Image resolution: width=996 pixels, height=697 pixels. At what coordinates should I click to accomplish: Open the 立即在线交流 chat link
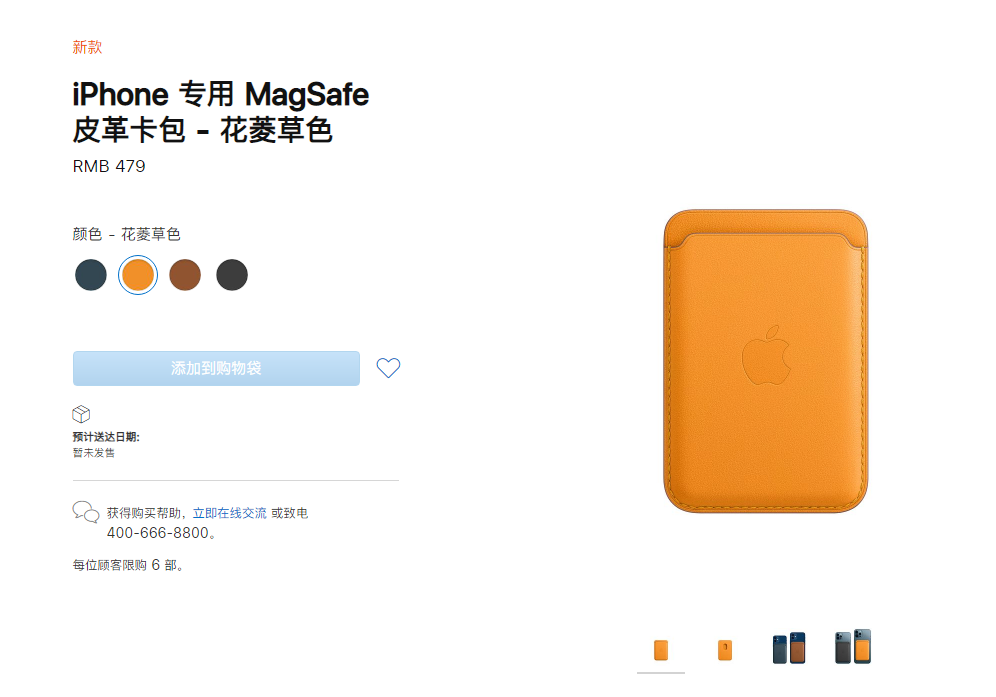tap(229, 513)
